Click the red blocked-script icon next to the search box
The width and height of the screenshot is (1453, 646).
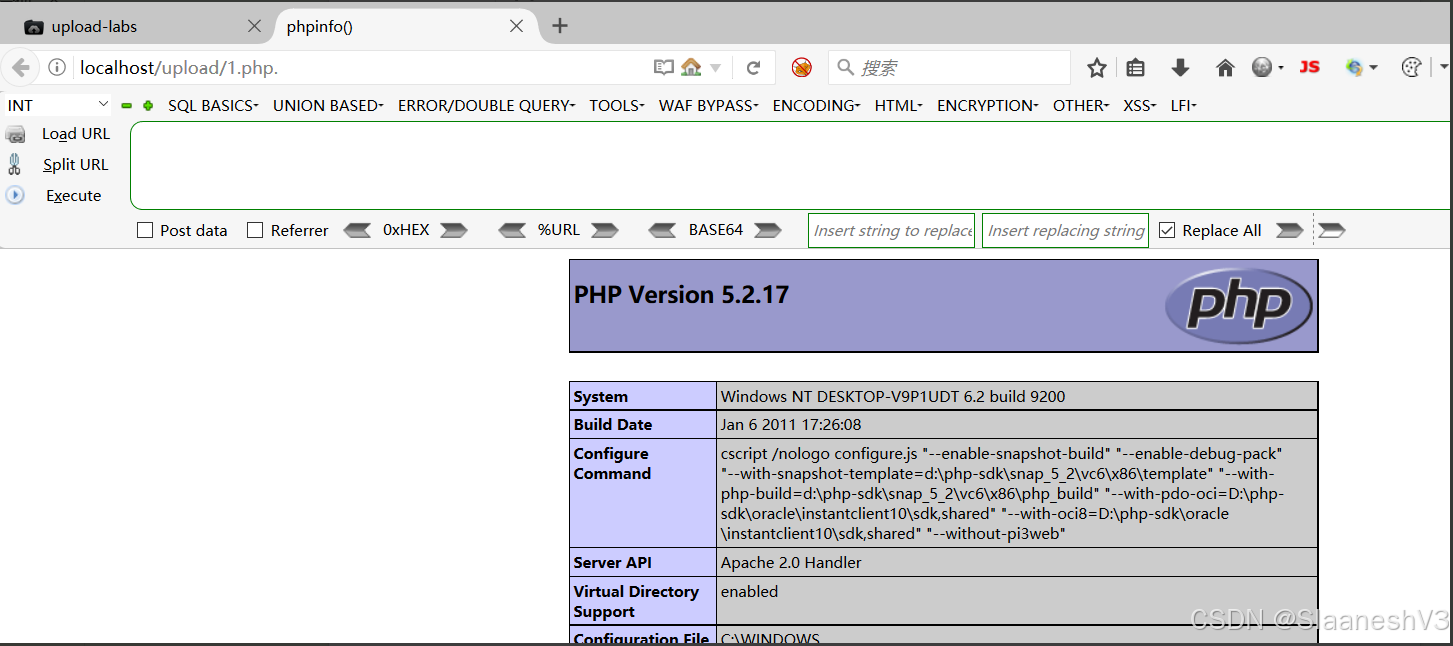click(x=801, y=67)
